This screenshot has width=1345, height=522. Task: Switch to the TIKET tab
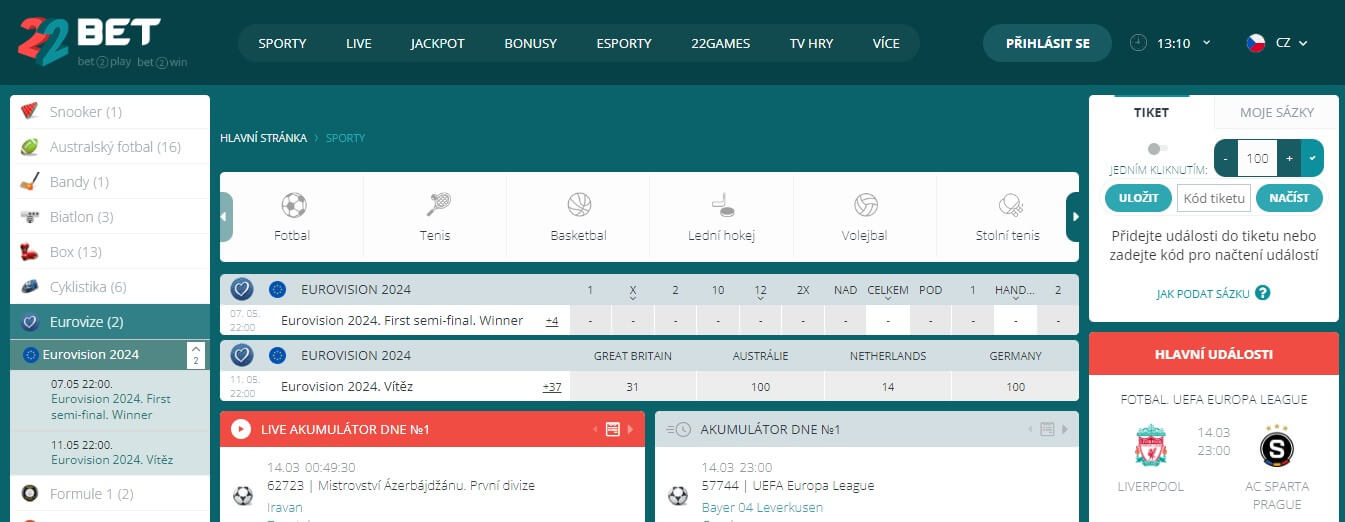[x=1151, y=112]
